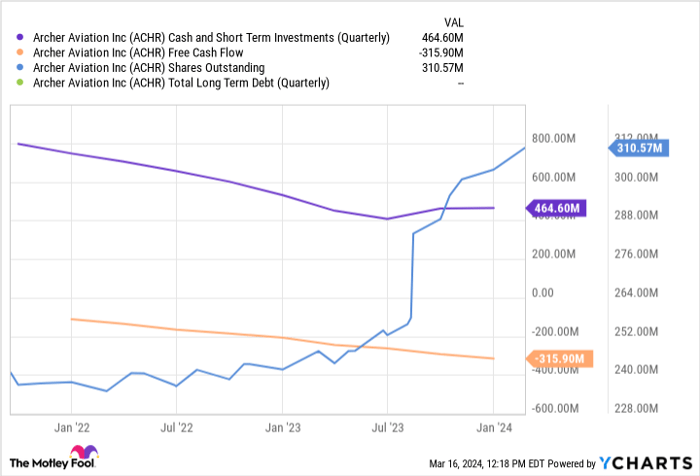700x476 pixels.
Task: Click the green Total Long Term Debt legend dot
Action: [22, 83]
